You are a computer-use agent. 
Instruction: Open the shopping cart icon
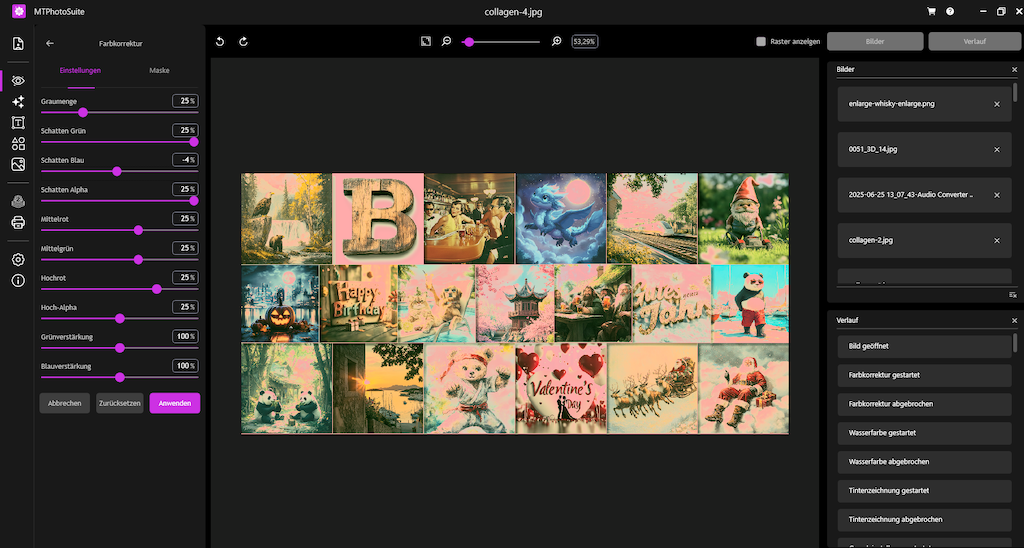[x=932, y=11]
